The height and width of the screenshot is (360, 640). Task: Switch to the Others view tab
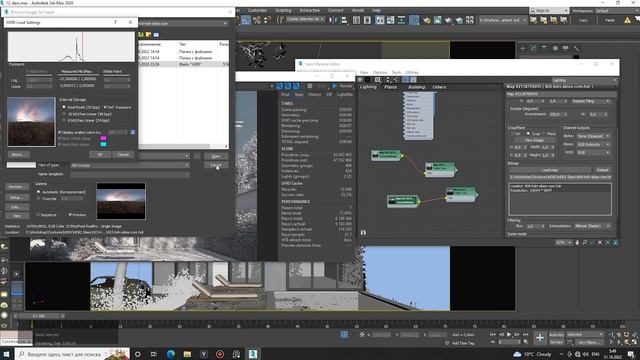[x=439, y=87]
